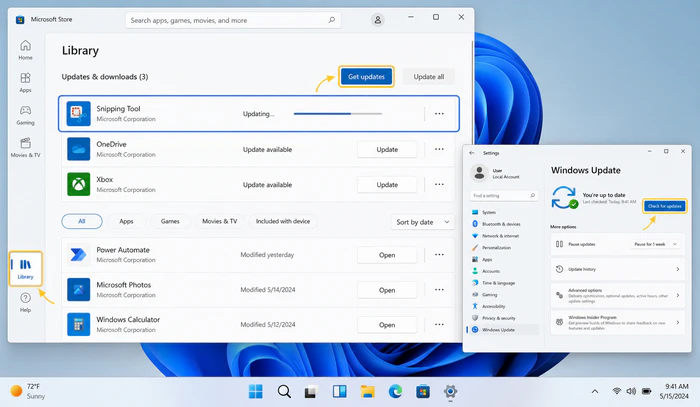Screen dimensions: 700x407
Task: Open more options for Snipping Tool
Action: pos(439,113)
